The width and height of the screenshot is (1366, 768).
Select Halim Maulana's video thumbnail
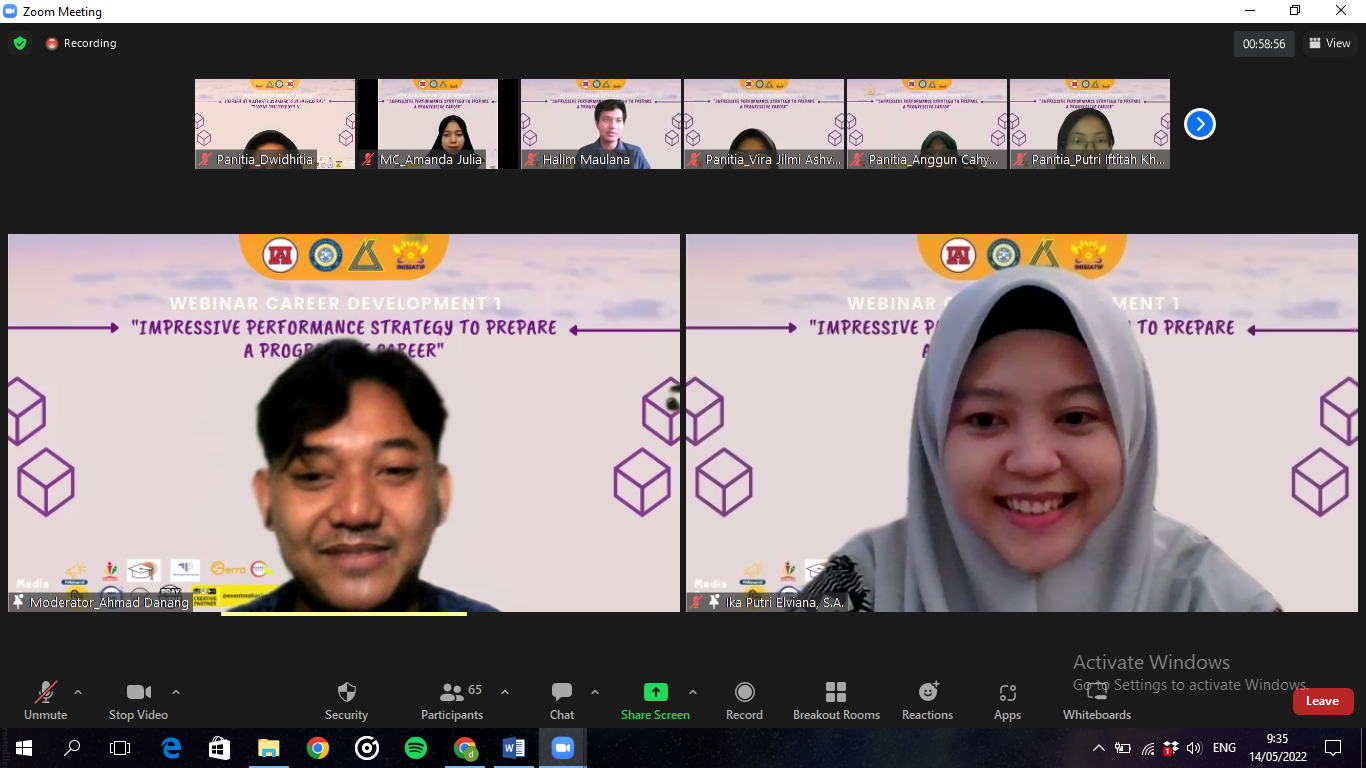tap(600, 124)
